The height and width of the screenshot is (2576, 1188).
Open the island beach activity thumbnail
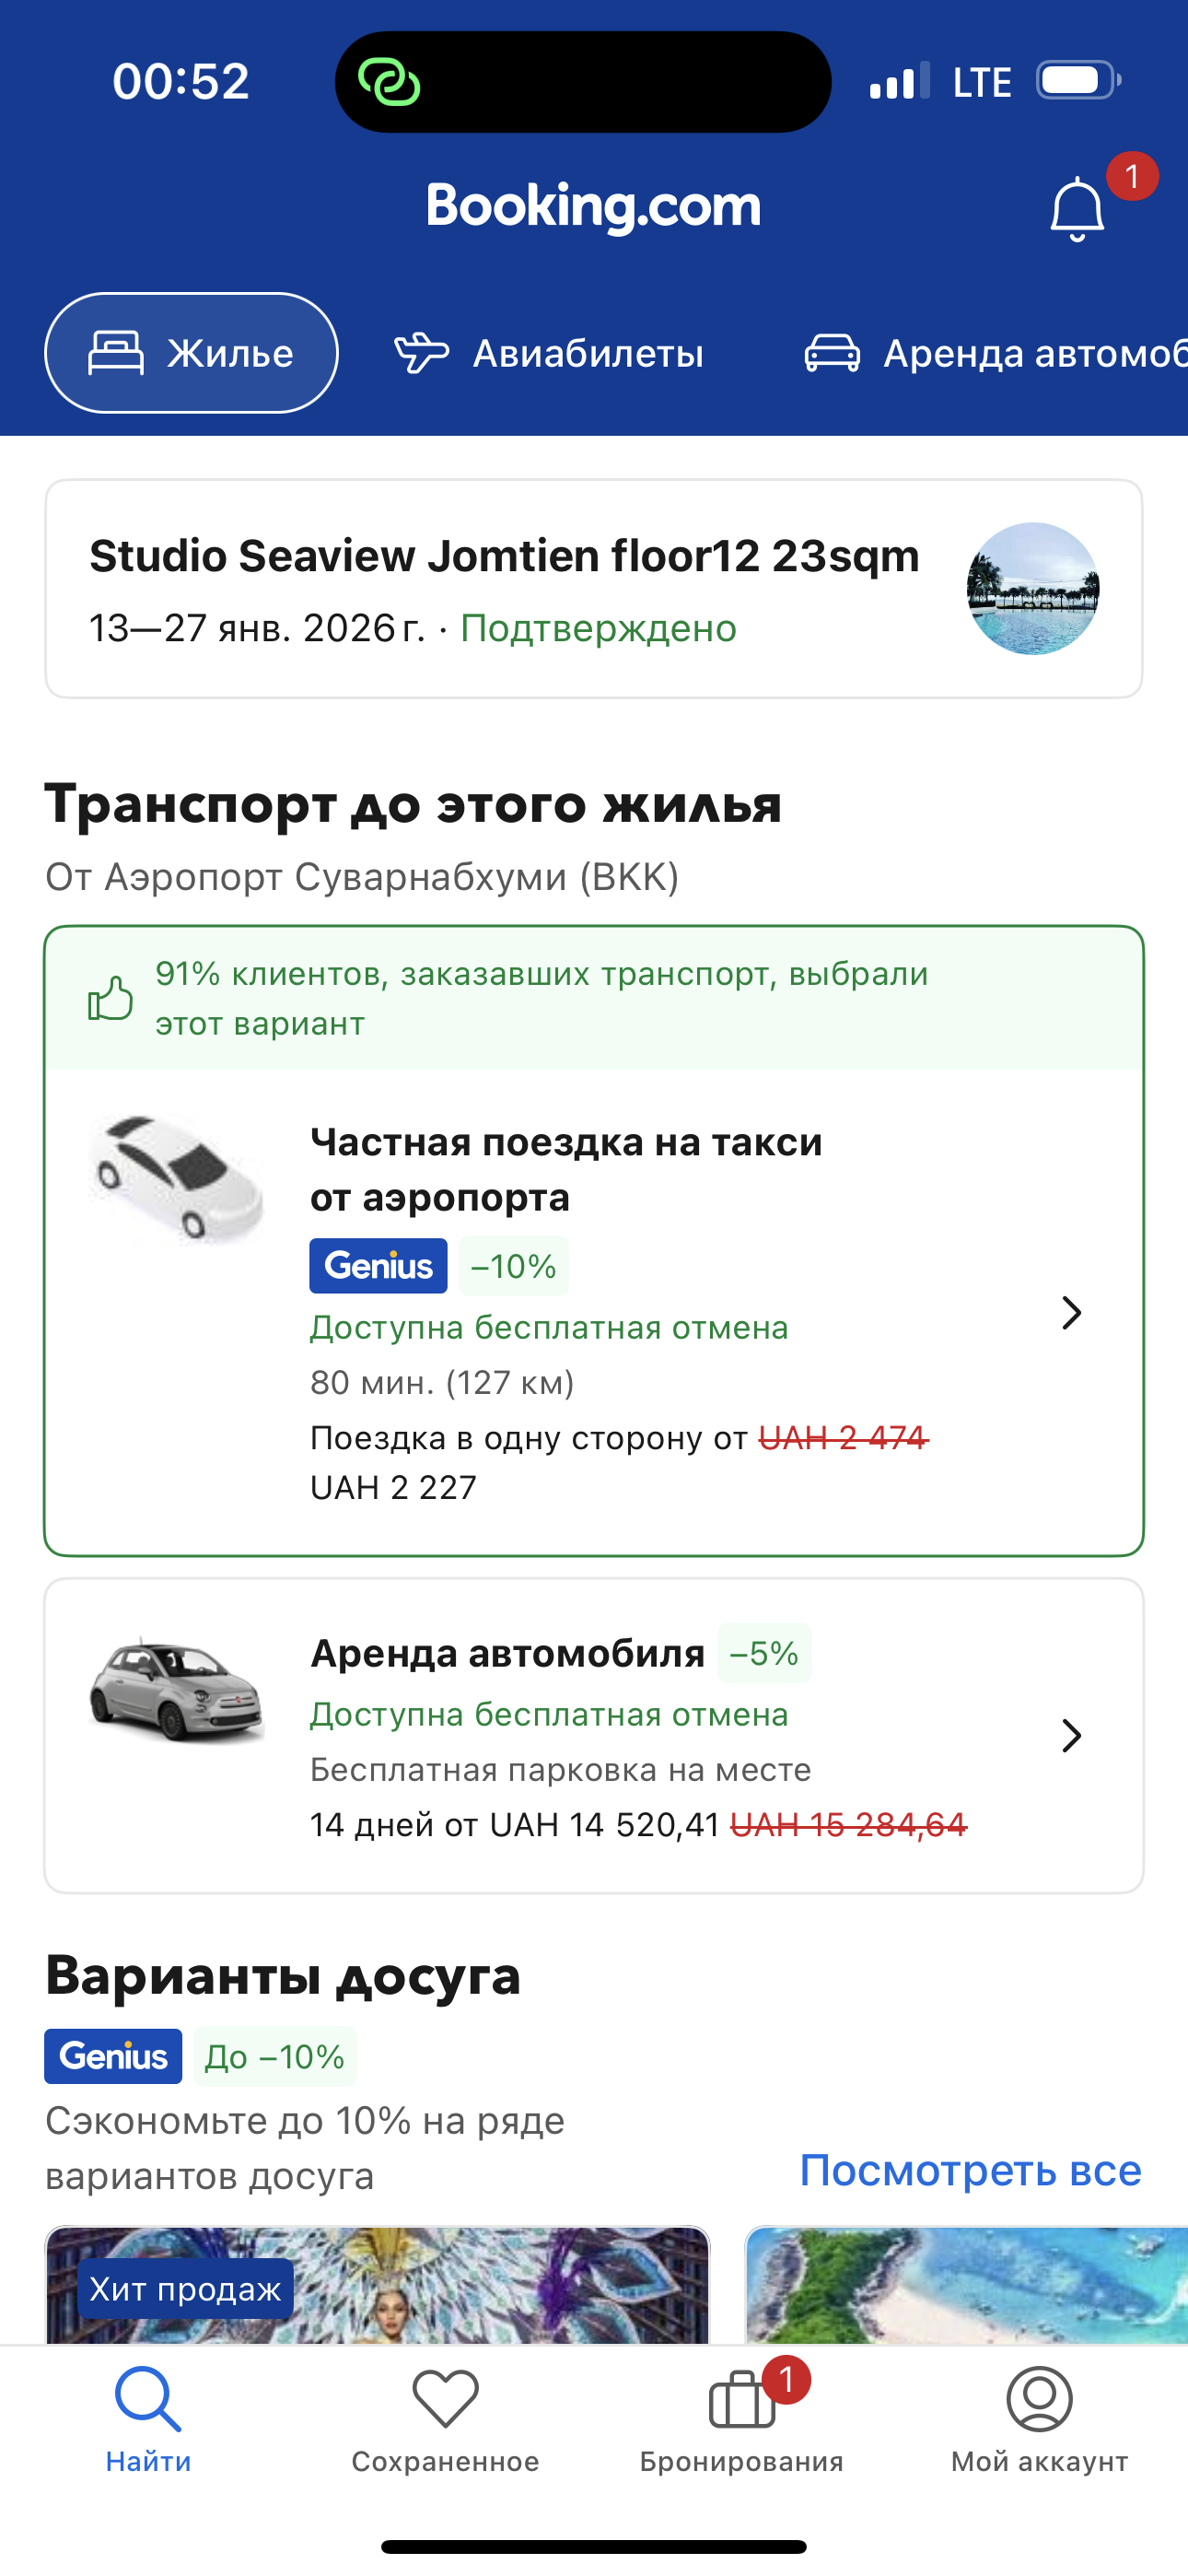pyautogui.click(x=966, y=2286)
